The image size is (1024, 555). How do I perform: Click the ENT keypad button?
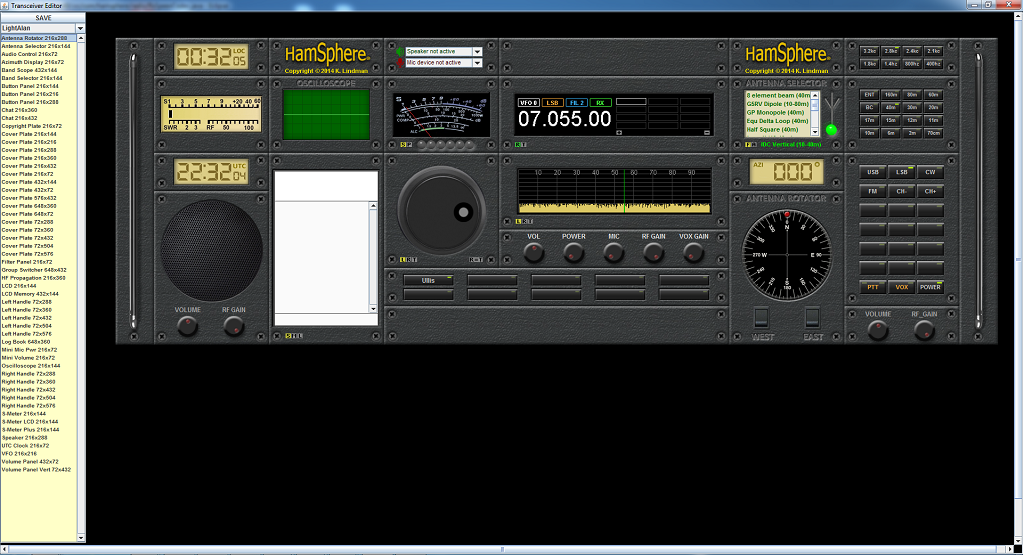tap(869, 95)
